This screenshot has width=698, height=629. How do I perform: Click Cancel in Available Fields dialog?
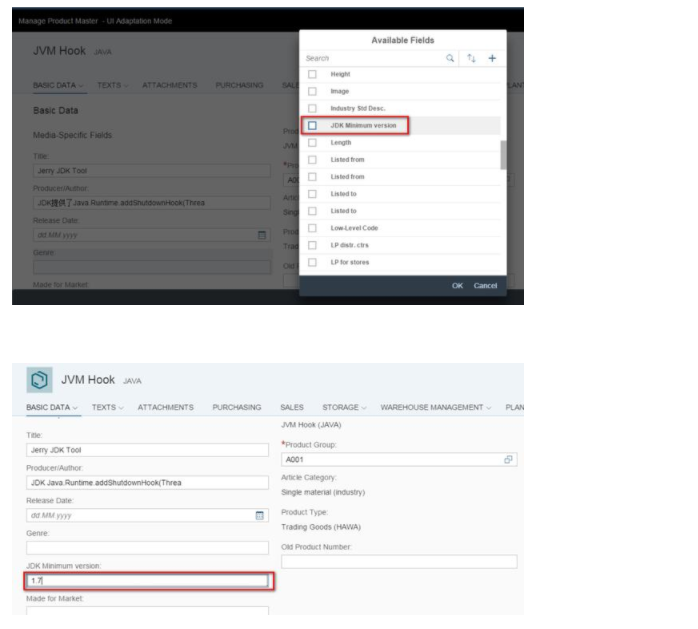[x=485, y=286]
